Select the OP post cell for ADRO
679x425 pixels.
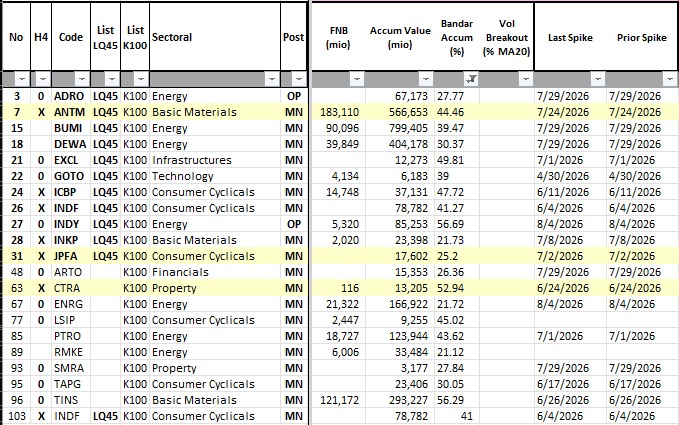point(294,96)
